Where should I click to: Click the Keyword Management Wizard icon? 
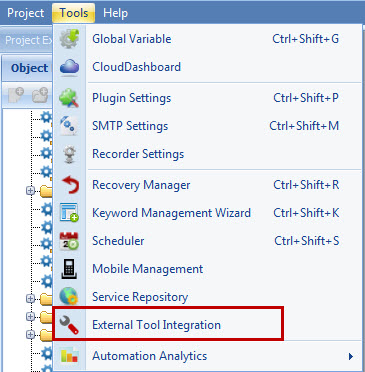[x=69, y=213]
